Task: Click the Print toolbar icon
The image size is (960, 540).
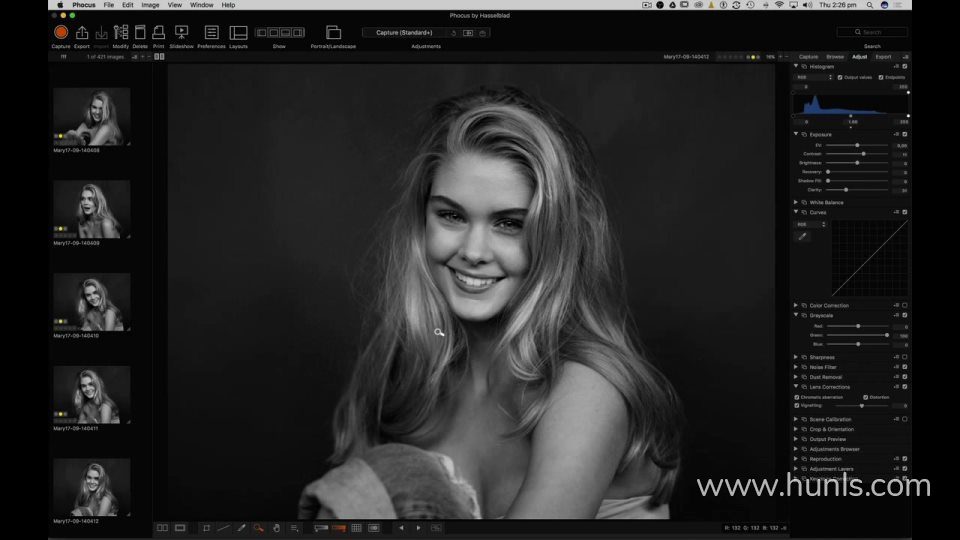Action: pos(159,32)
